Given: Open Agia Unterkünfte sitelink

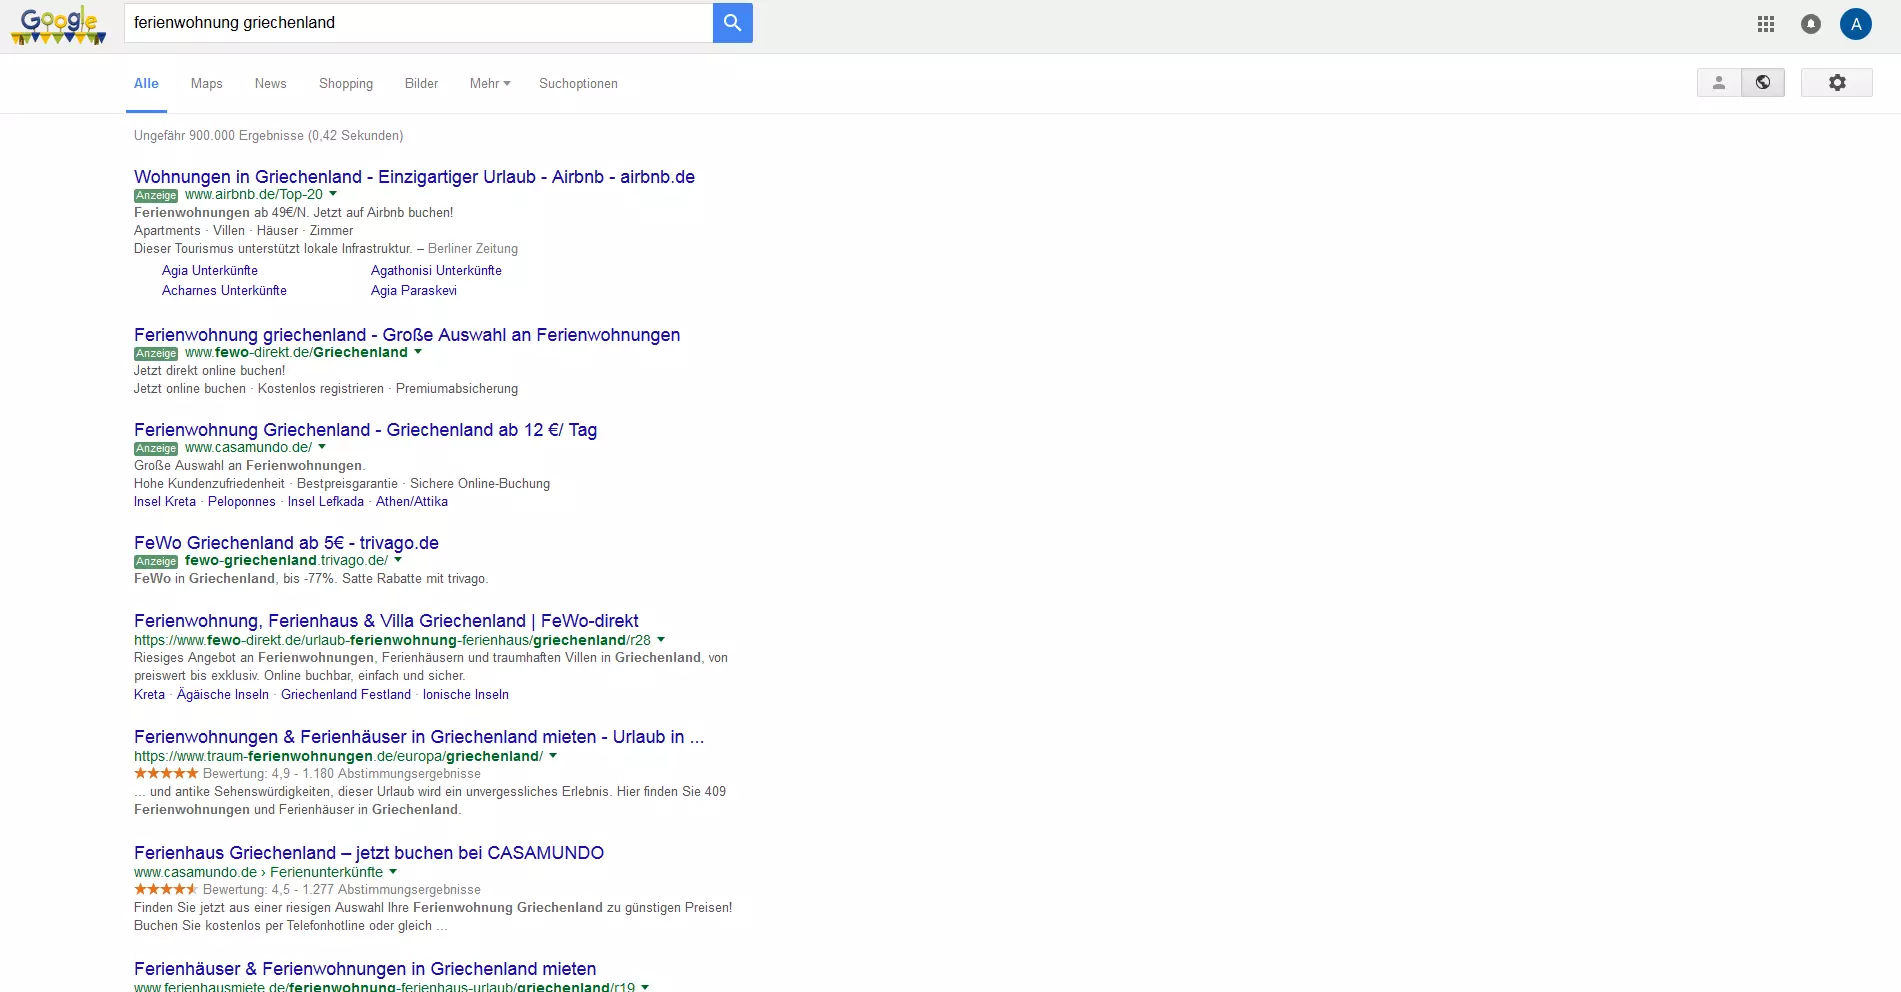Looking at the screenshot, I should 210,271.
